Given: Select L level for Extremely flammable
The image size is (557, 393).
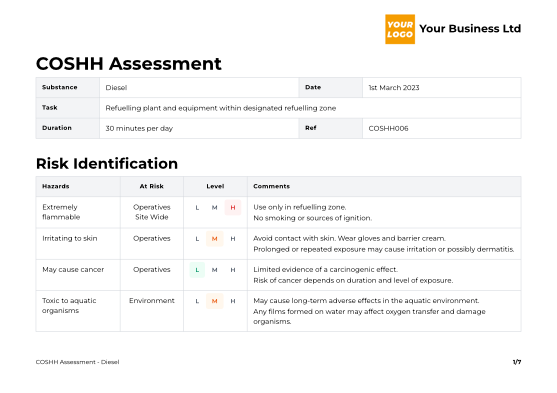Looking at the screenshot, I should [x=197, y=208].
